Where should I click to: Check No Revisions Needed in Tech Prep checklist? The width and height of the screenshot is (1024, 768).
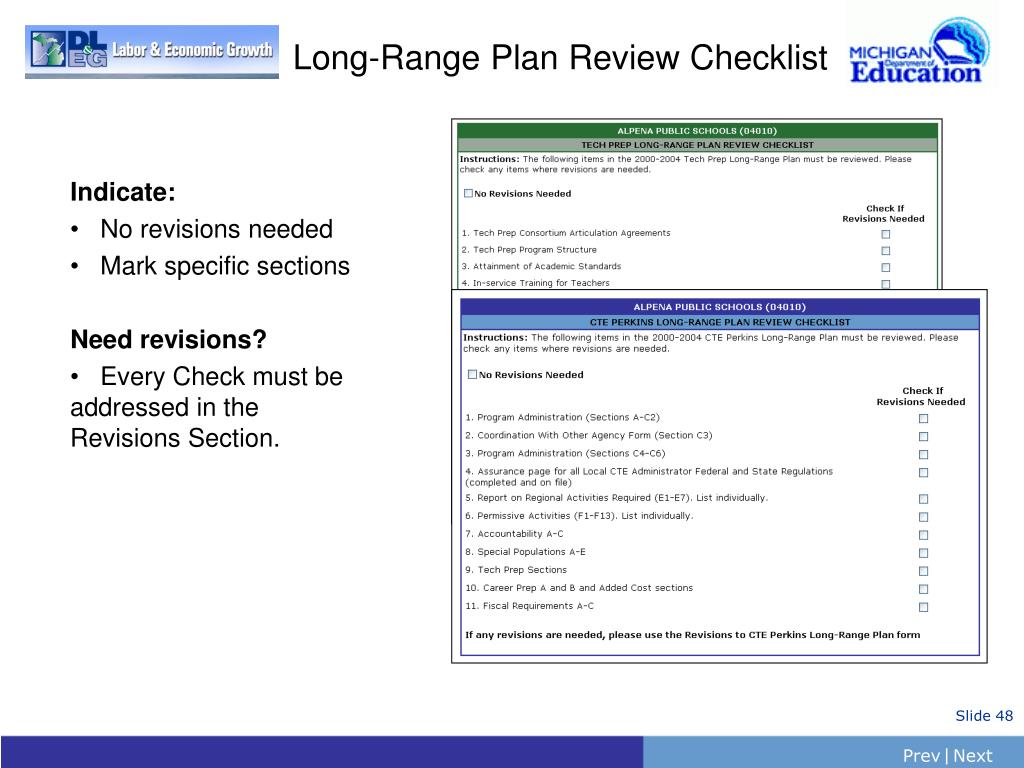click(x=468, y=193)
